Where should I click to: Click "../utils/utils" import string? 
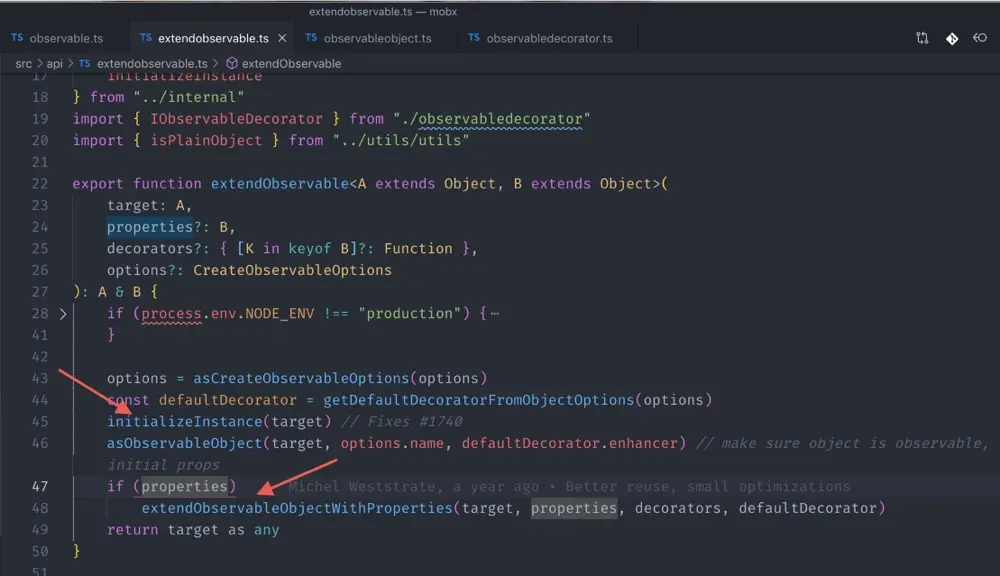coord(401,140)
